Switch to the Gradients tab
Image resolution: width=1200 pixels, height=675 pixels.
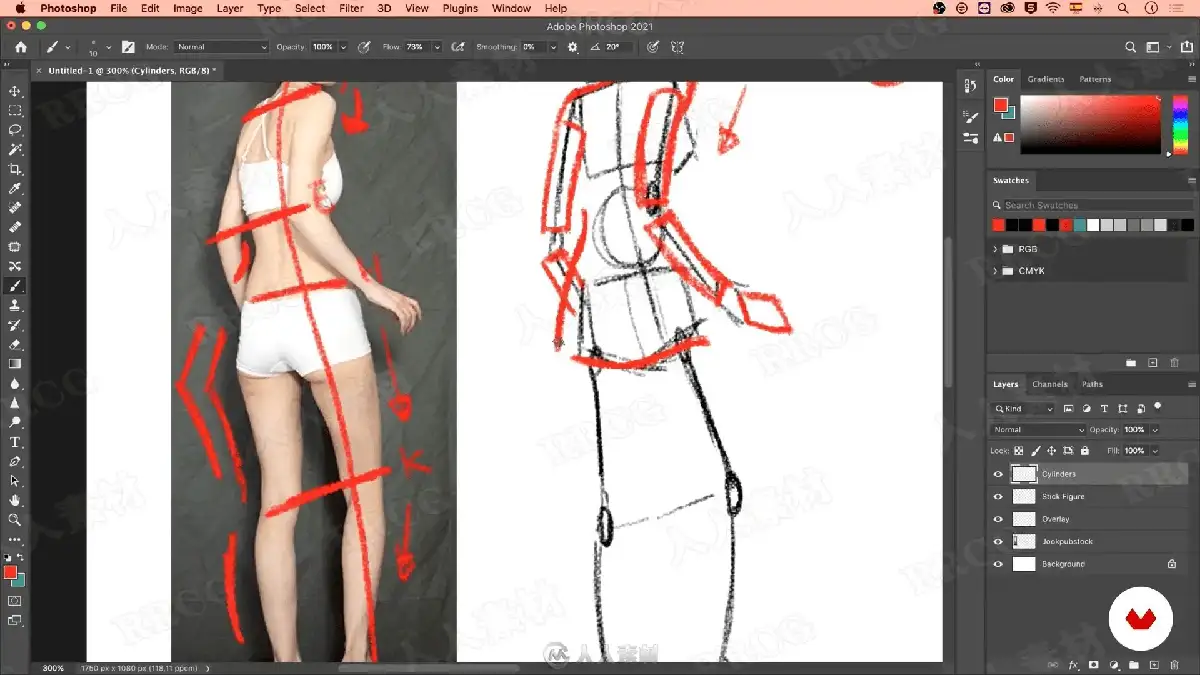click(1046, 79)
